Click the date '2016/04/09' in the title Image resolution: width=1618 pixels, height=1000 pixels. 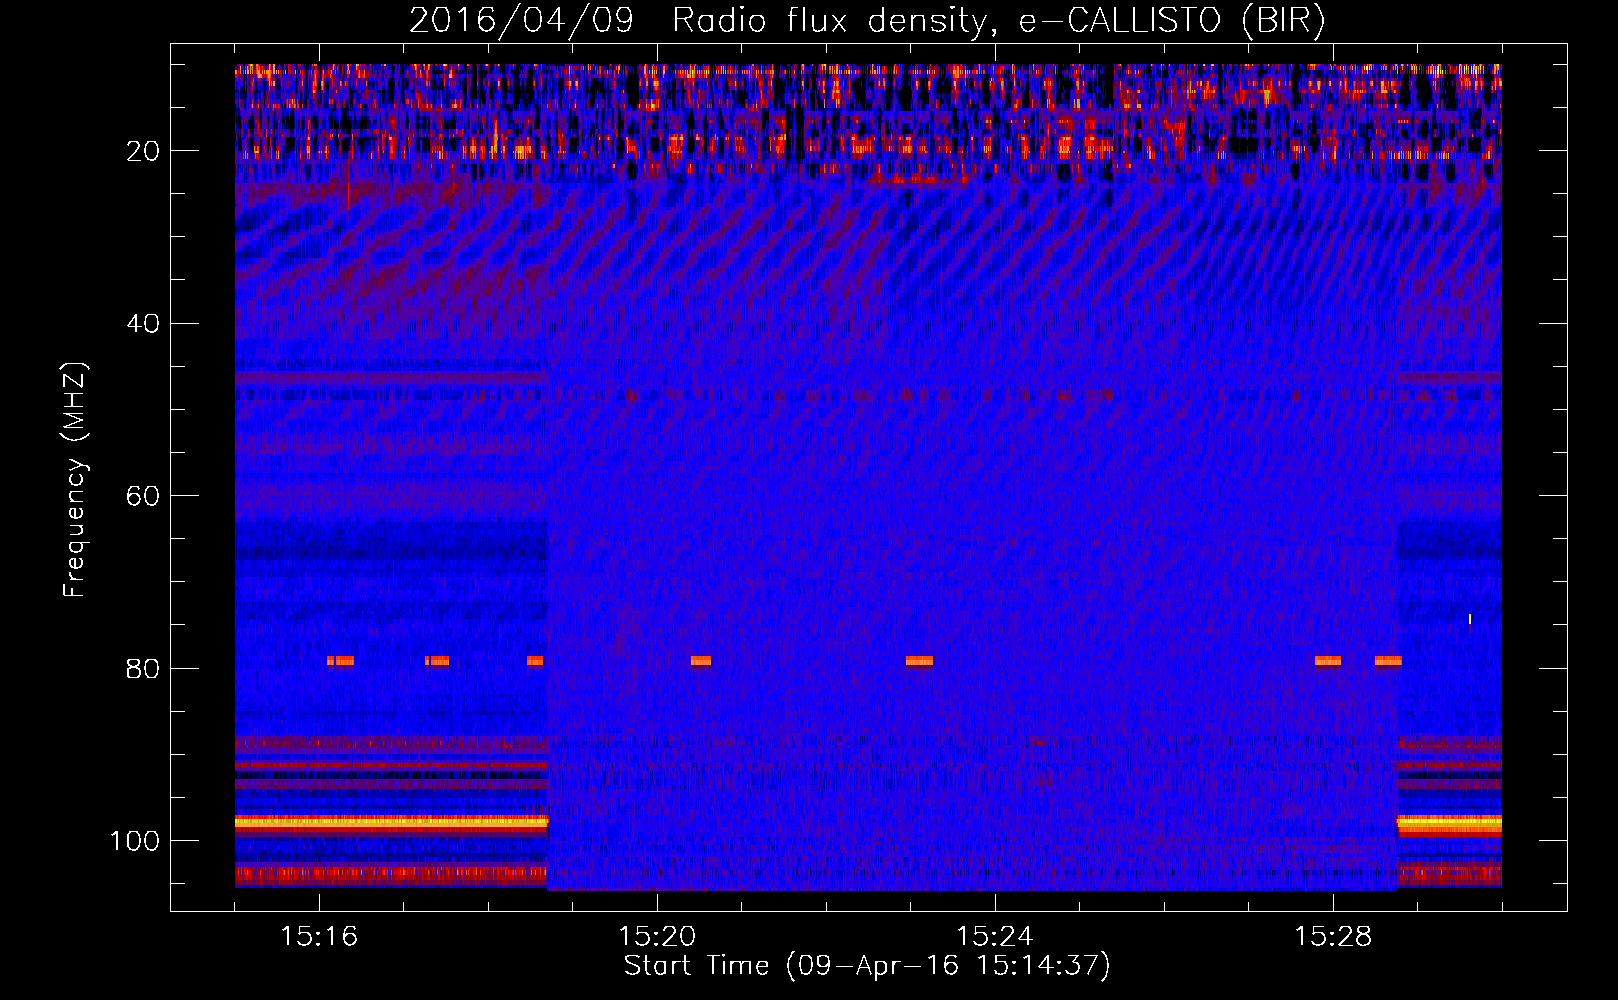[x=521, y=21]
